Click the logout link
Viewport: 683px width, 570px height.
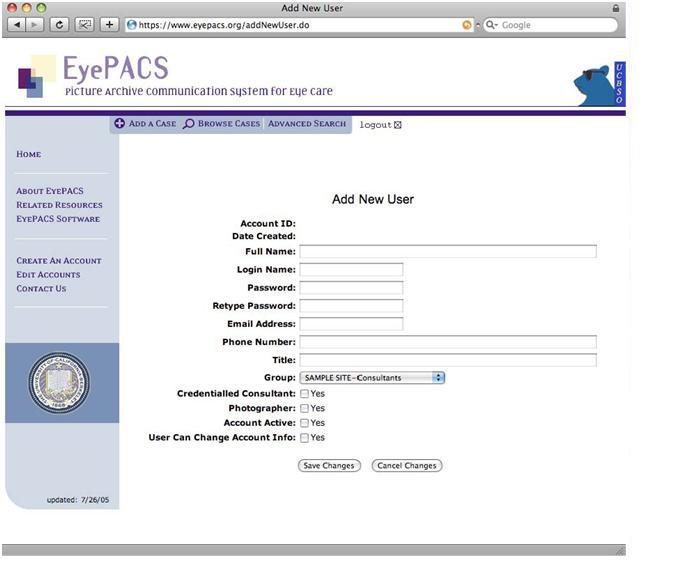tap(375, 125)
